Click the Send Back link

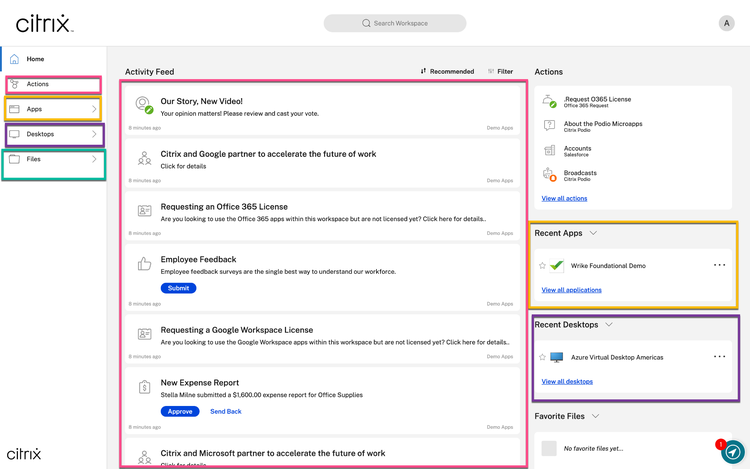pos(226,411)
